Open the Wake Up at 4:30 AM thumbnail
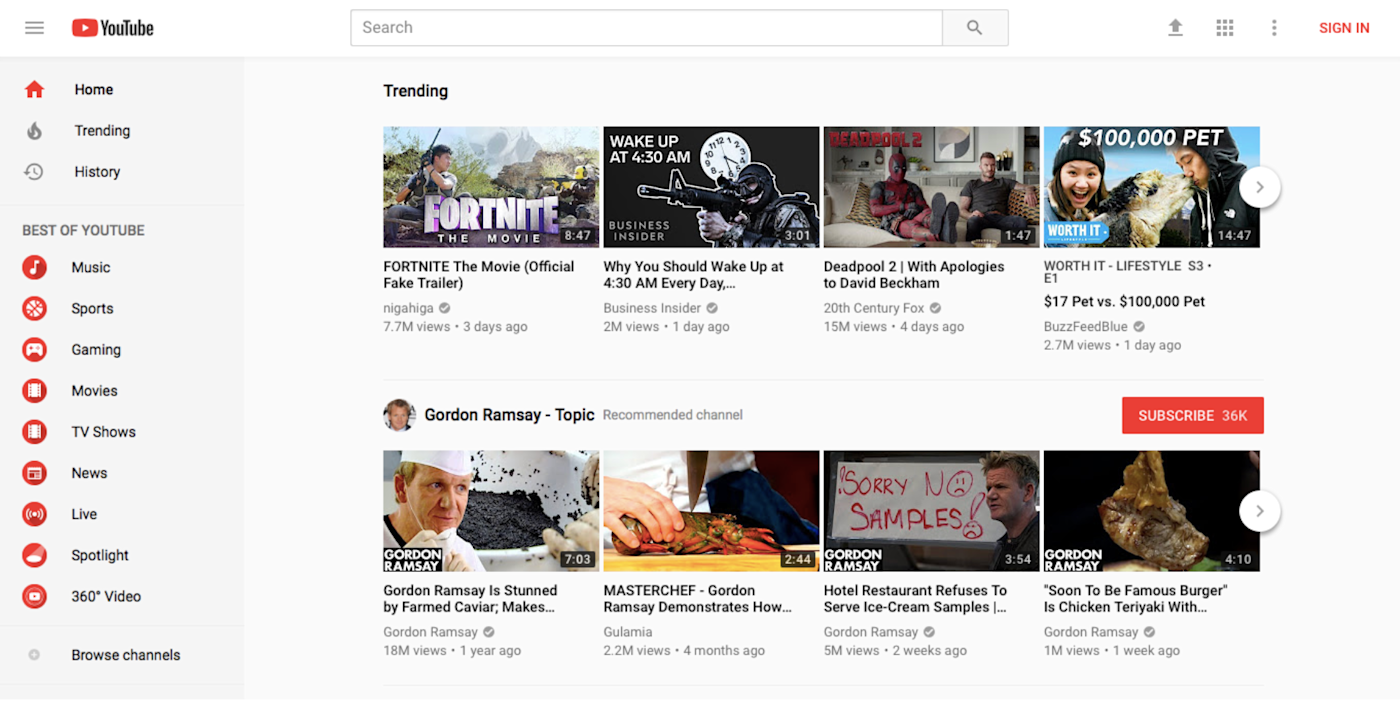This screenshot has height=701, width=1400. point(711,187)
